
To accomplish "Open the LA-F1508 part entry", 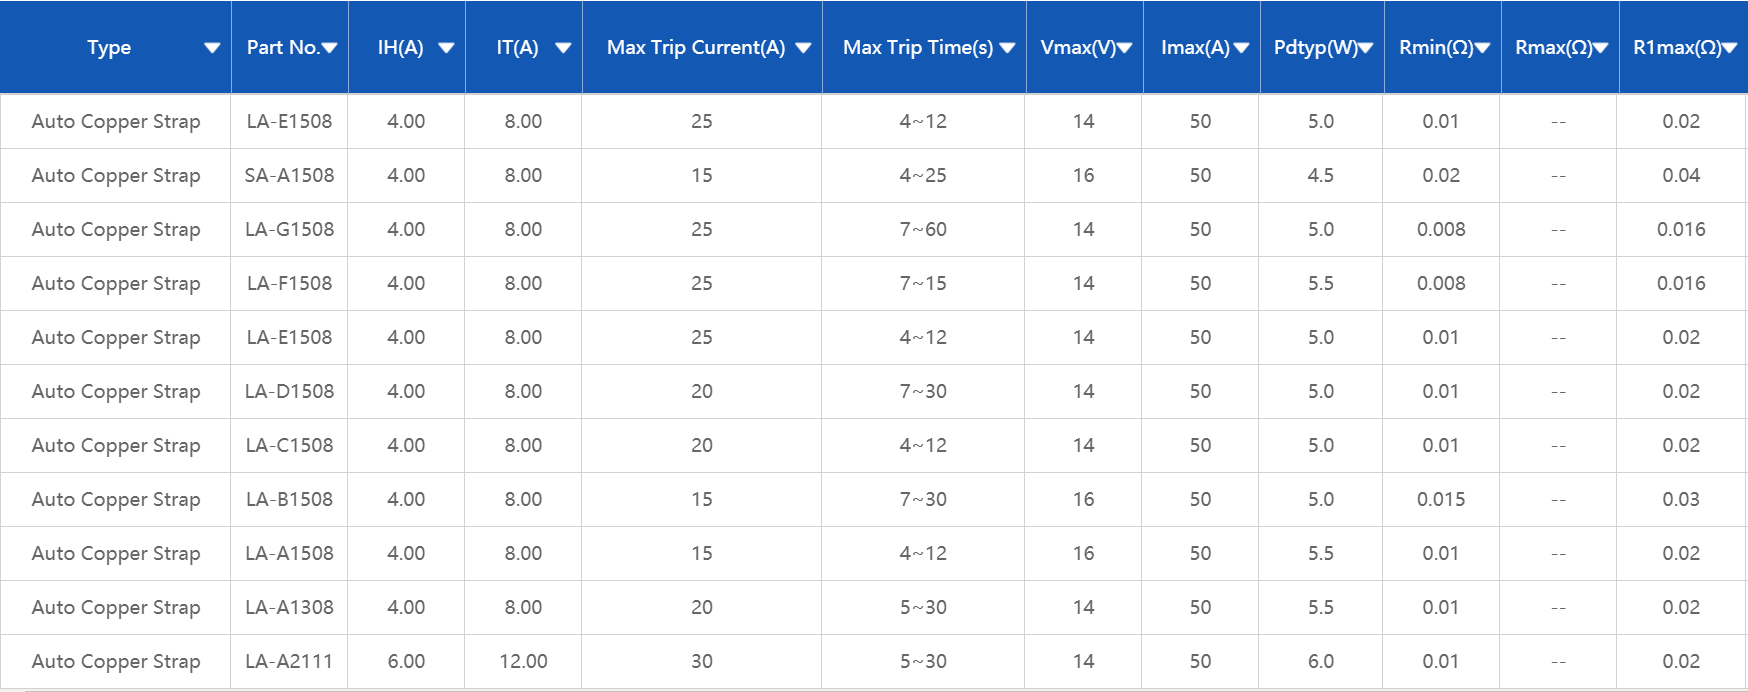I will (289, 283).
